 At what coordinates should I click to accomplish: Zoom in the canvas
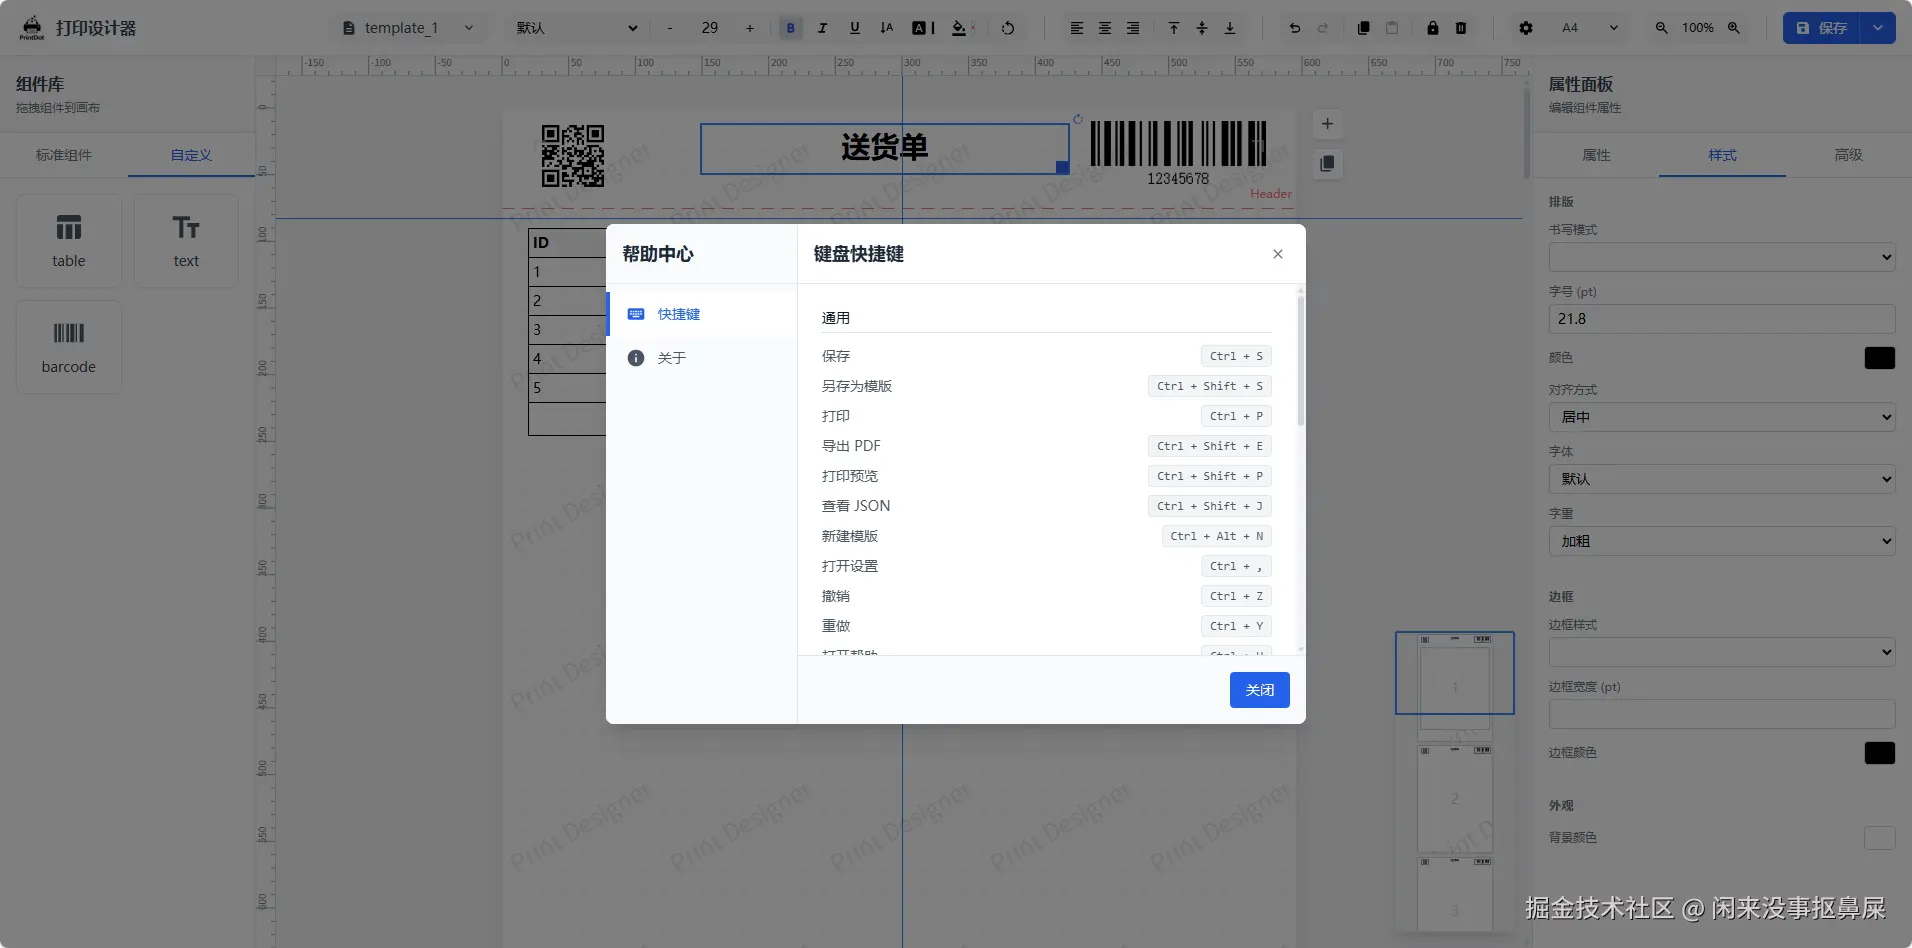click(x=1734, y=28)
